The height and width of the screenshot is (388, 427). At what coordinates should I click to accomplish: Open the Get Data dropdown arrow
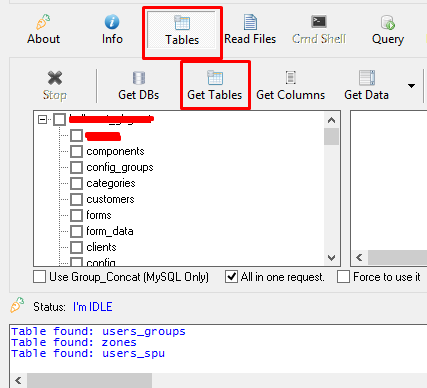pos(411,86)
